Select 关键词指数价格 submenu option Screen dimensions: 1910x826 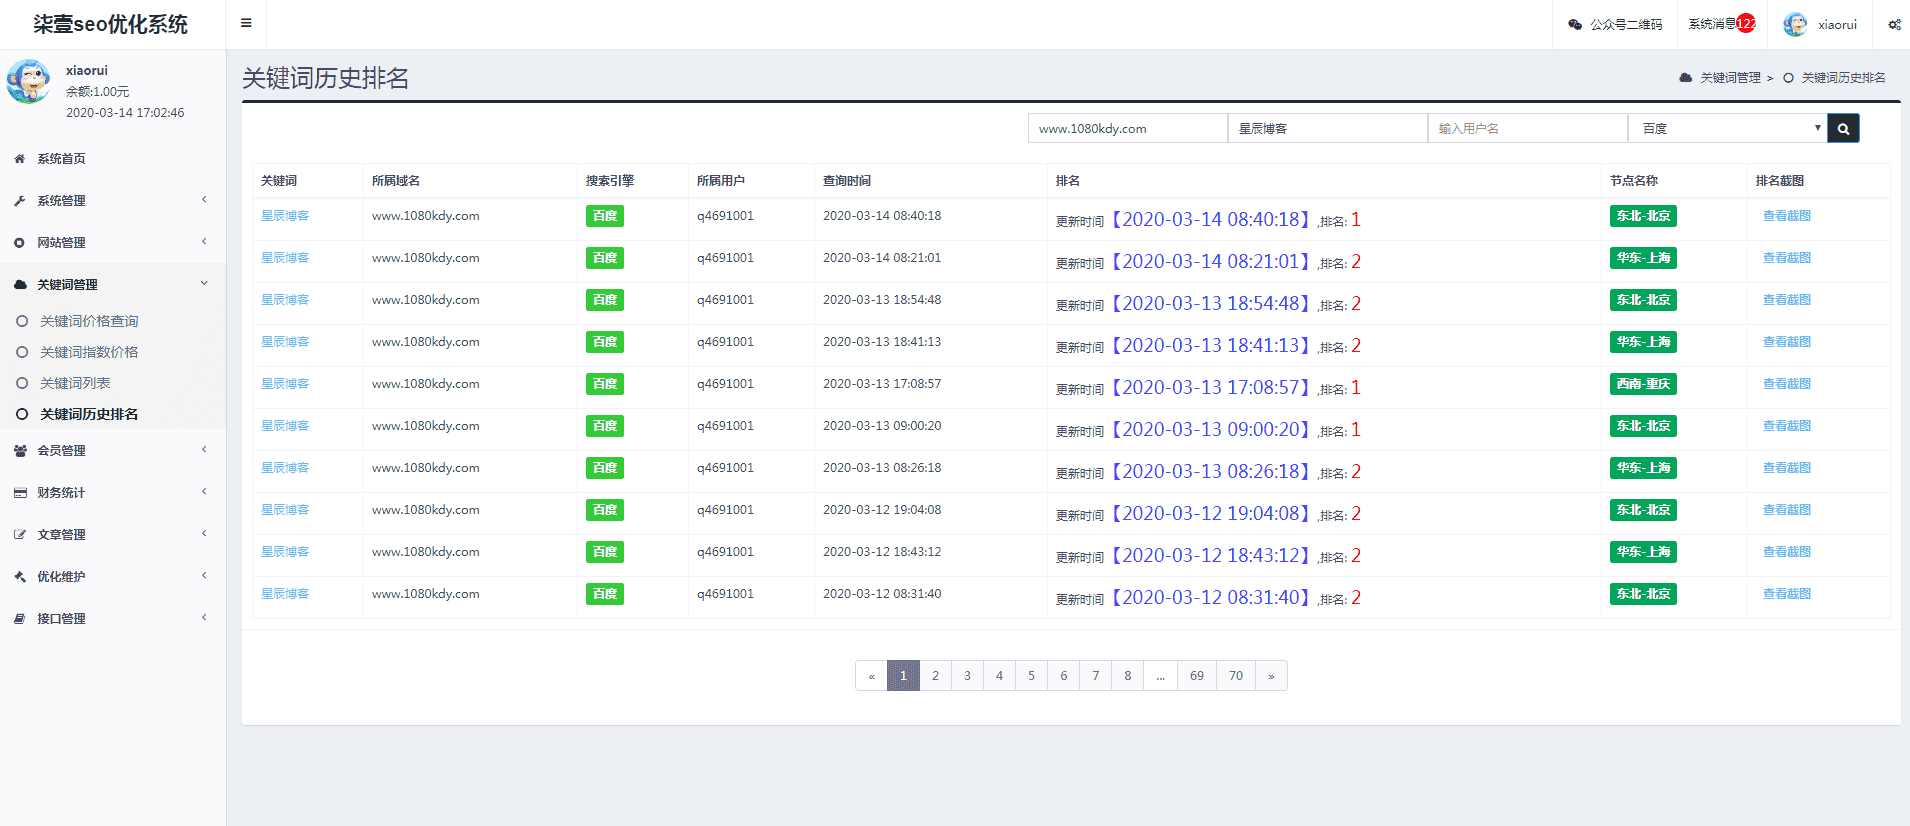click(x=89, y=352)
